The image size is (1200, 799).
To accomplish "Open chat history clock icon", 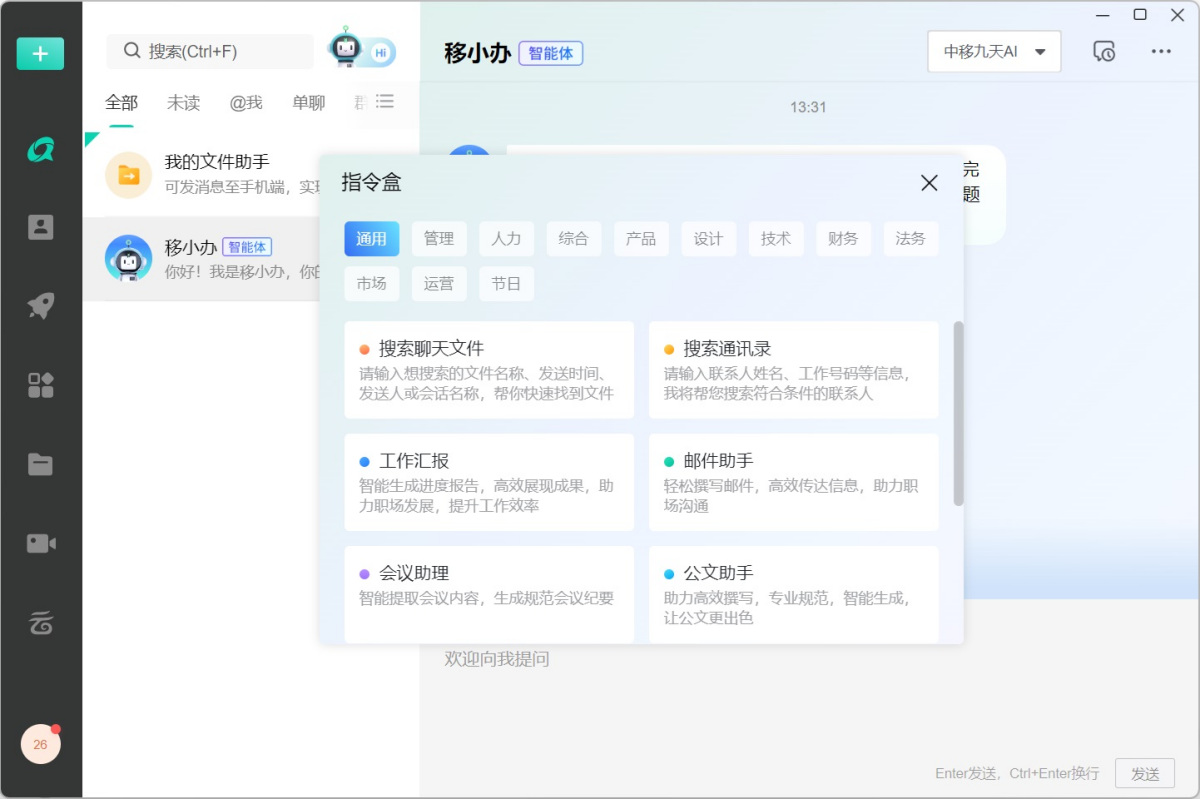I will pyautogui.click(x=1104, y=52).
